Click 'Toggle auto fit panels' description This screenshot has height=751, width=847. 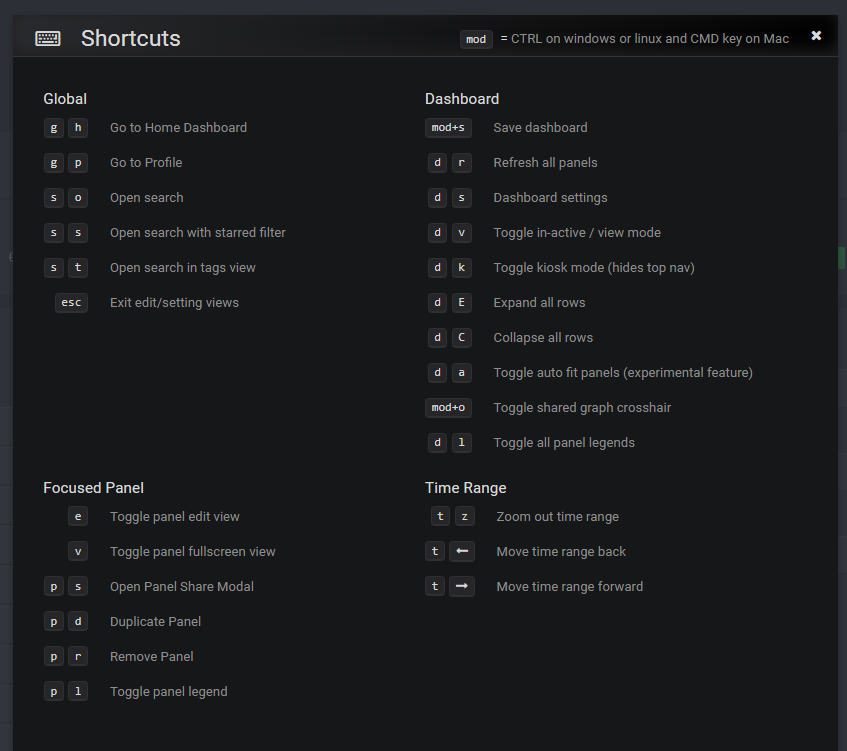click(622, 373)
